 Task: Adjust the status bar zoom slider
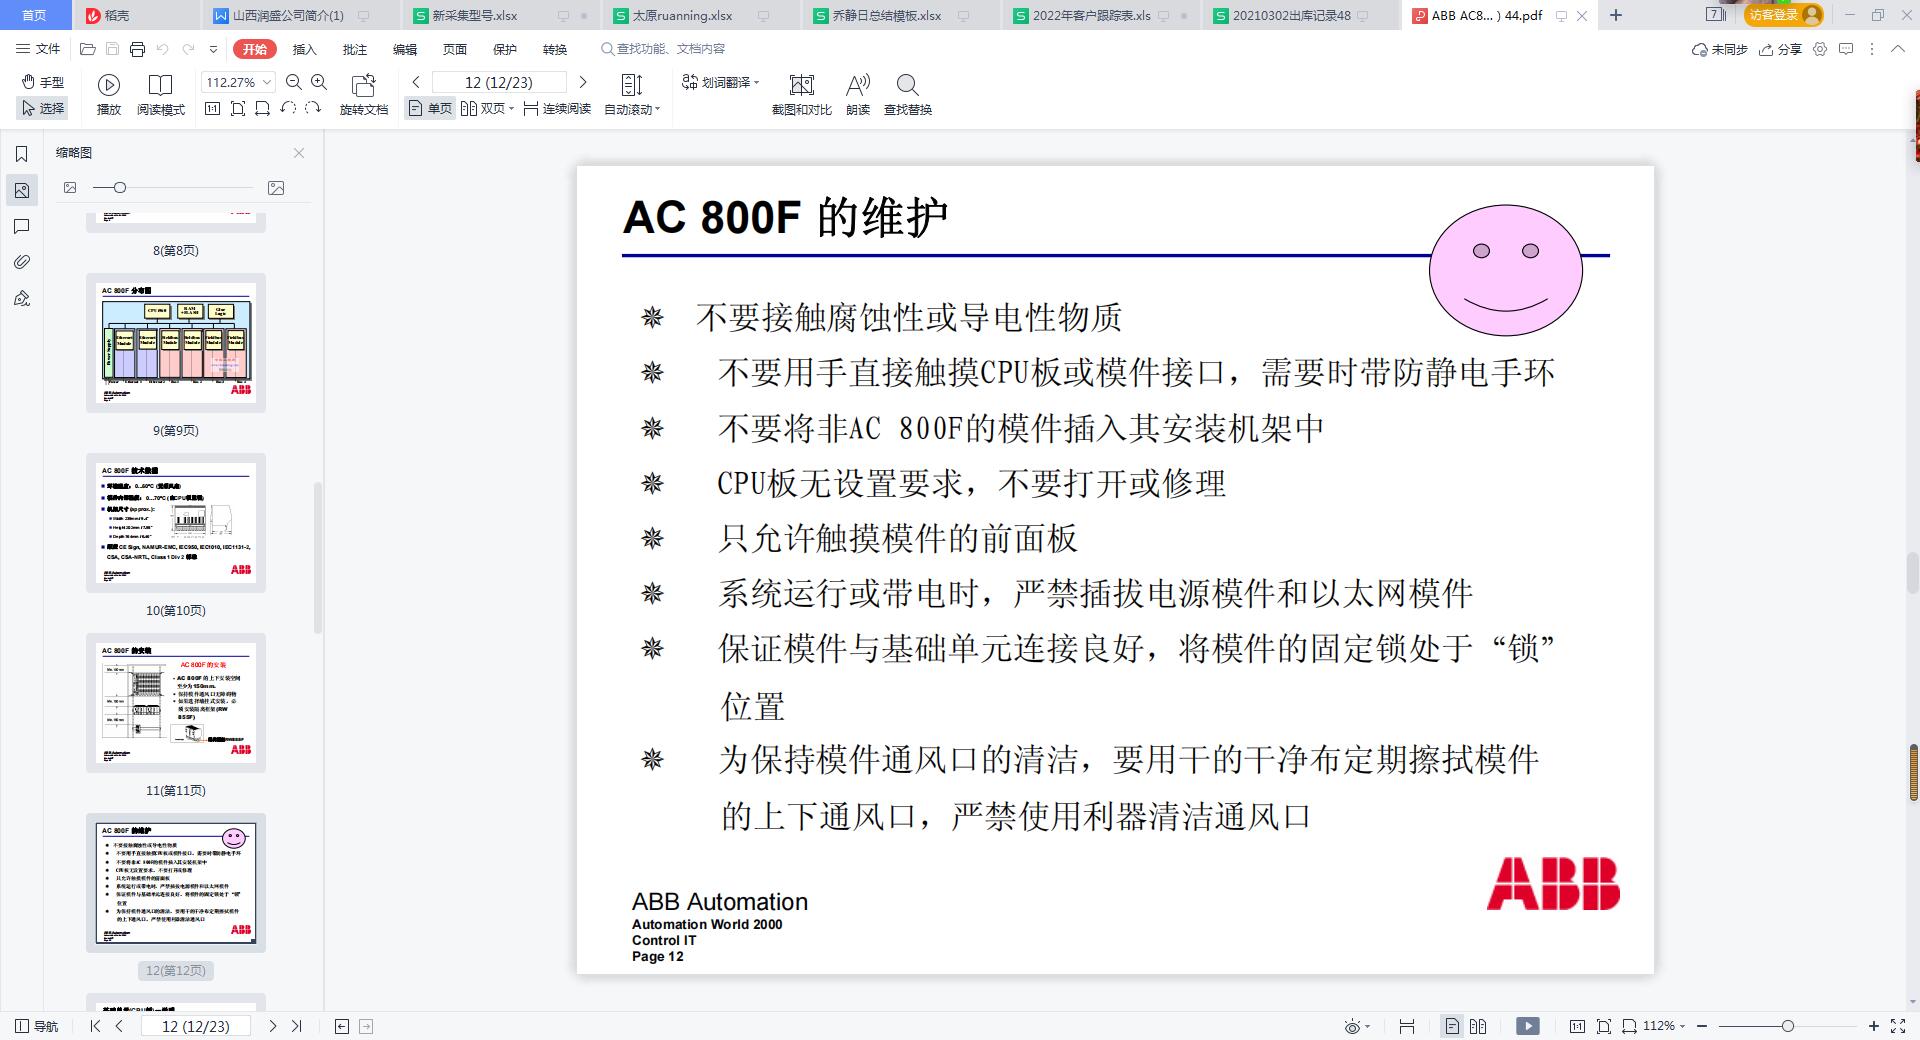coord(1786,1026)
